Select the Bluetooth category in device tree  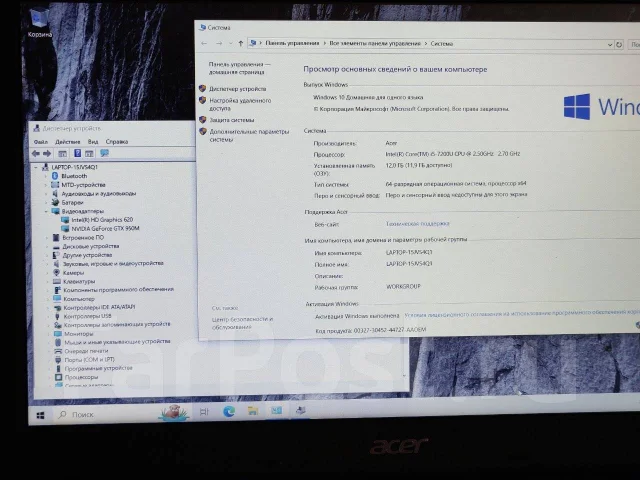[x=74, y=176]
